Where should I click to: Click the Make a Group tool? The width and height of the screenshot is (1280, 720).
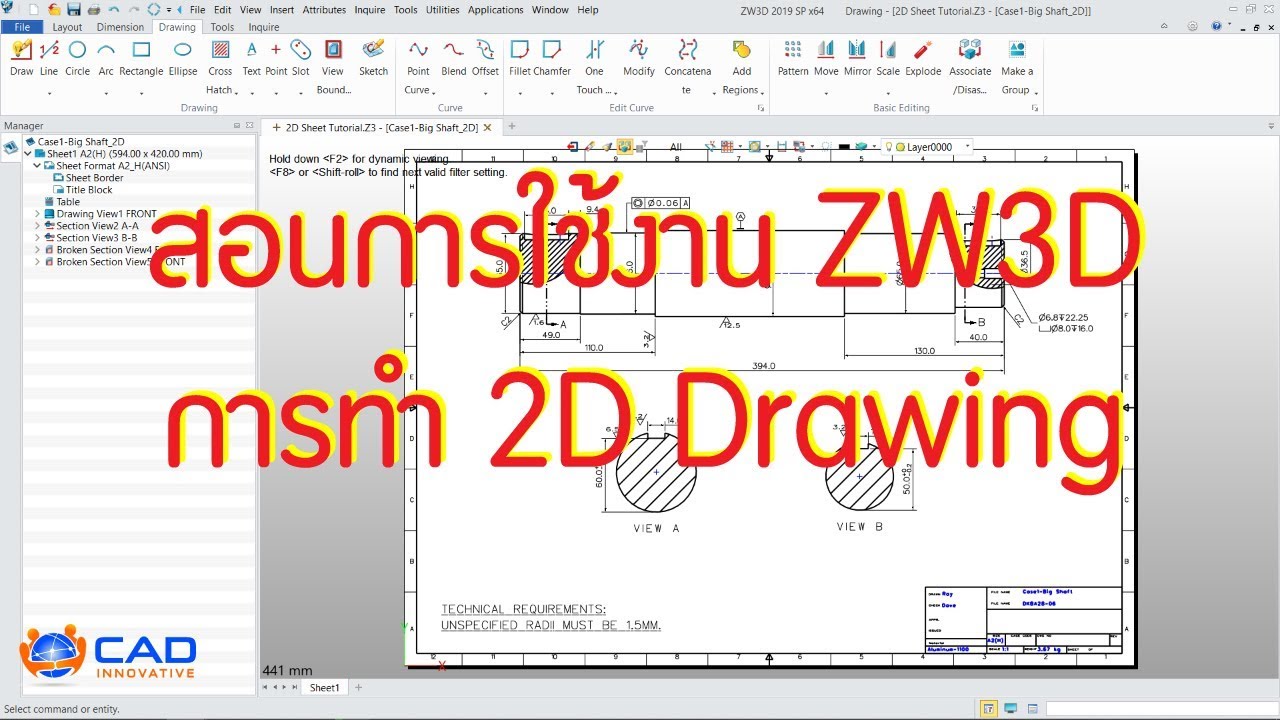pyautogui.click(x=1017, y=66)
